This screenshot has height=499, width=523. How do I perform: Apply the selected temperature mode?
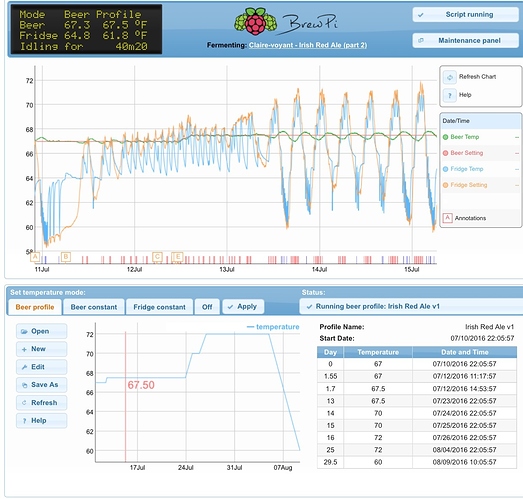(243, 307)
